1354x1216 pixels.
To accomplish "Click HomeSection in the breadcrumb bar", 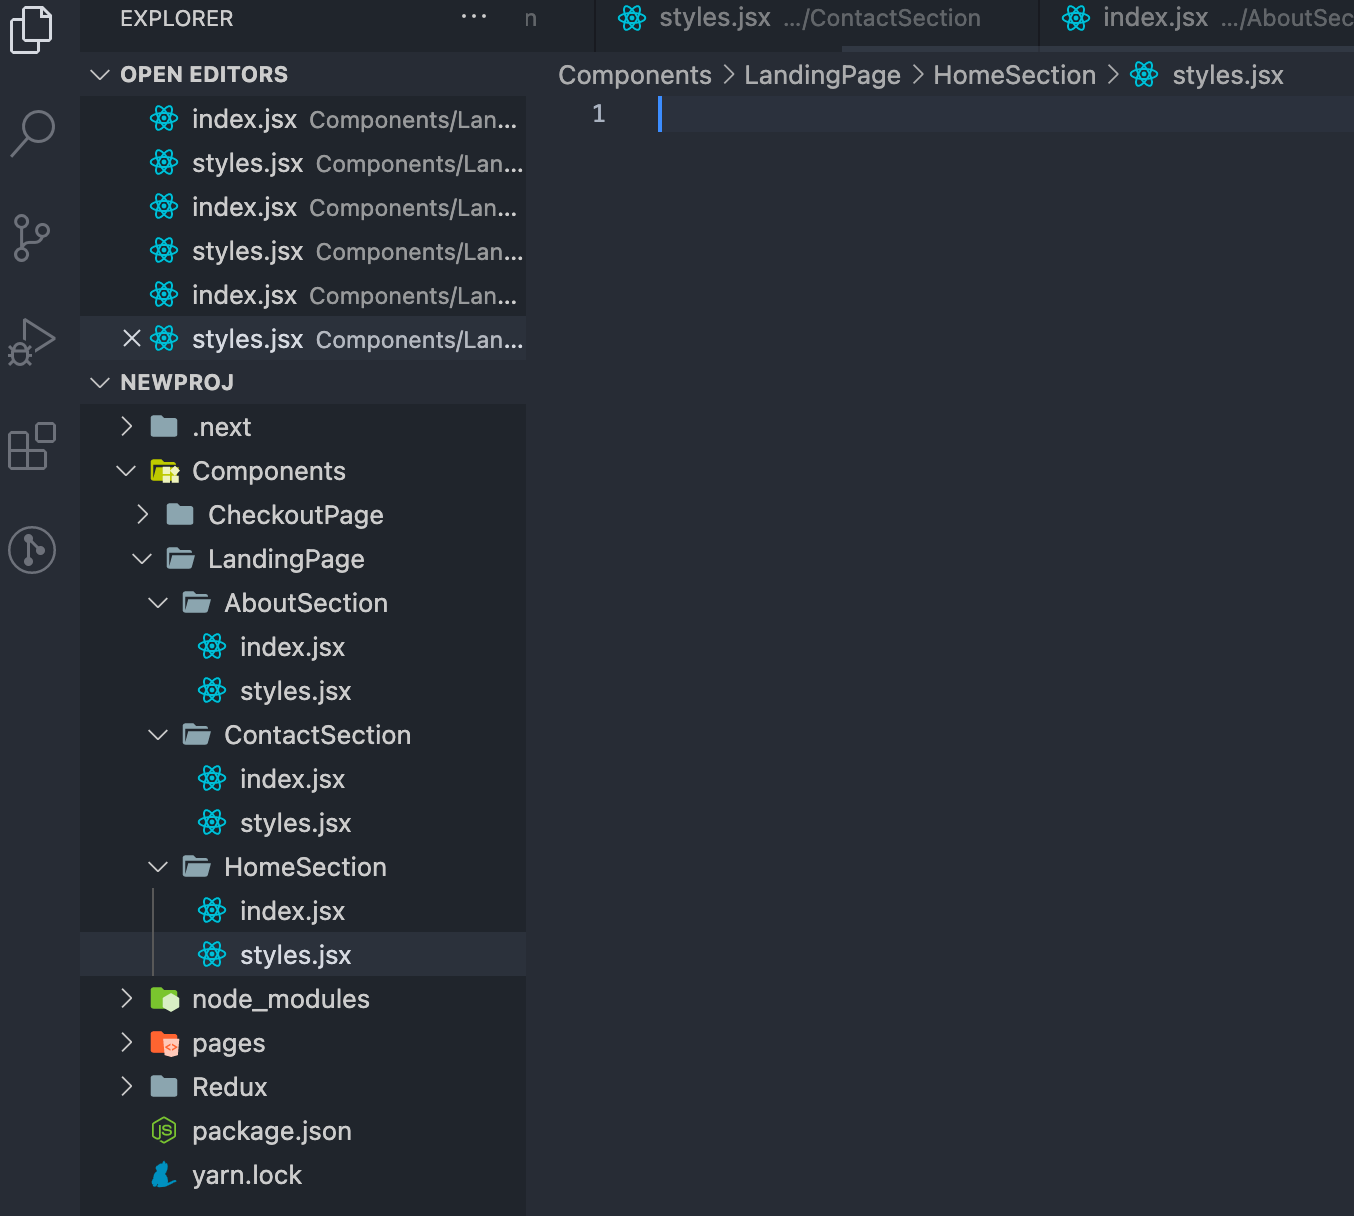I will click(1013, 74).
